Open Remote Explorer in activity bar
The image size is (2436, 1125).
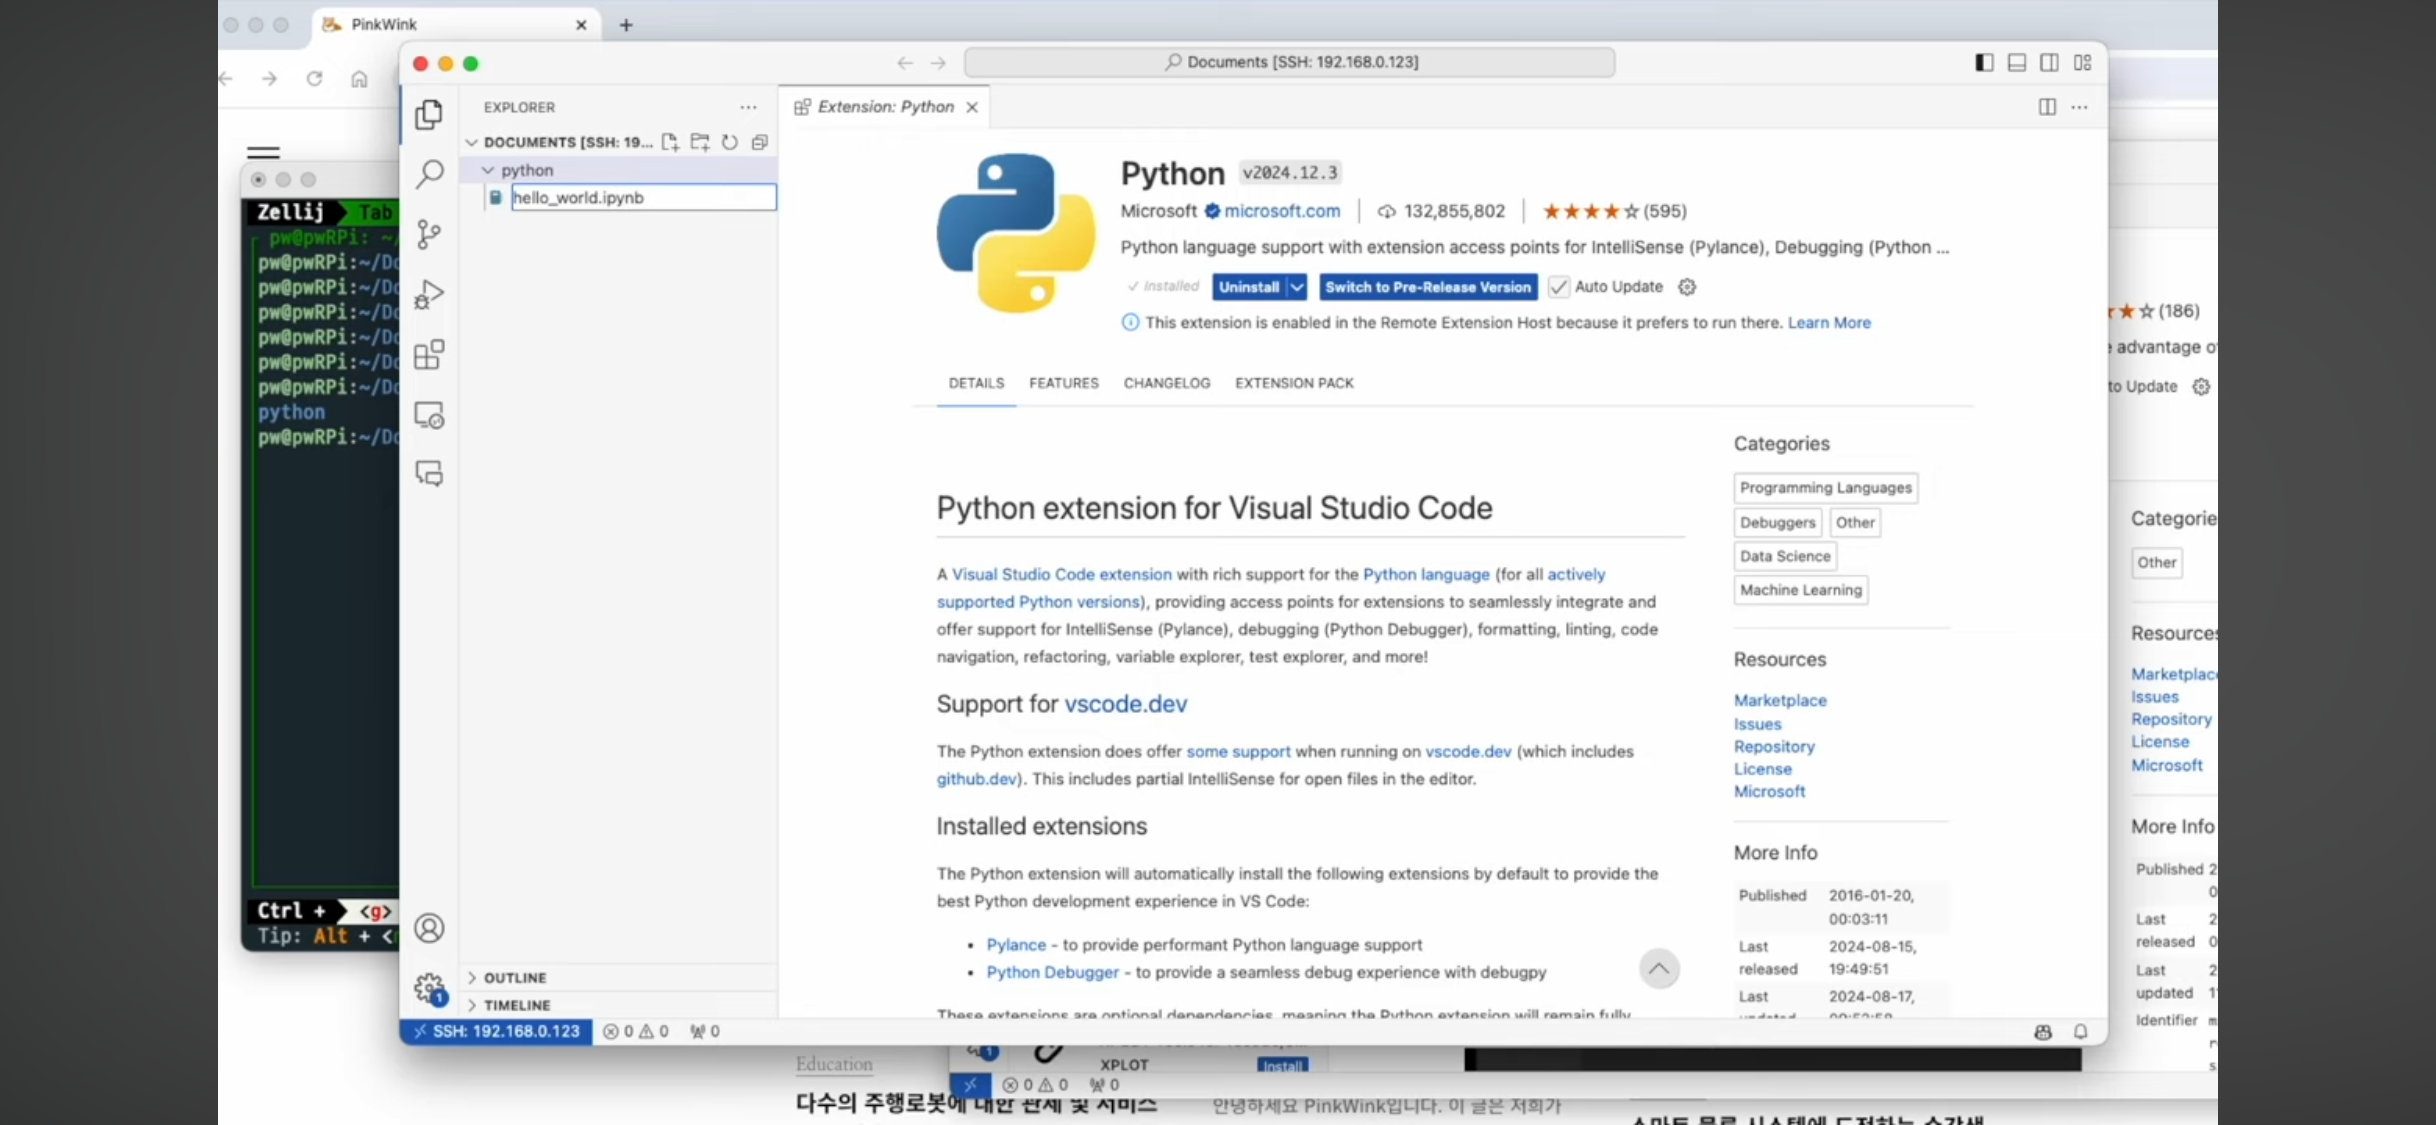(429, 415)
